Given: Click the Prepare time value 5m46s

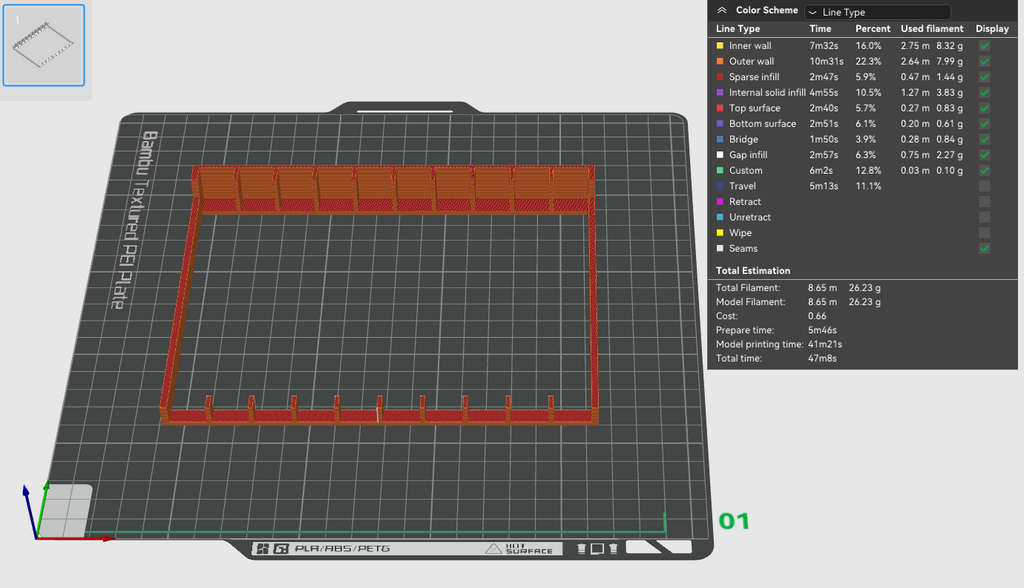Looking at the screenshot, I should point(822,330).
